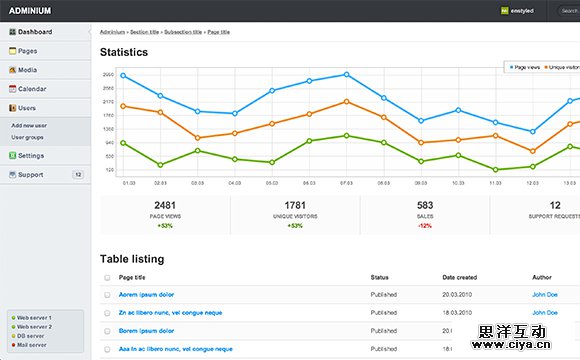Click the enstyled user avatar icon
580x360 pixels.
point(505,11)
